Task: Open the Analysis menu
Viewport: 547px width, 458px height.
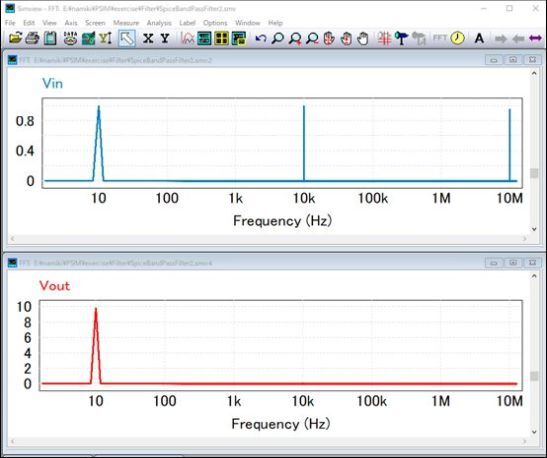Action: [x=159, y=23]
